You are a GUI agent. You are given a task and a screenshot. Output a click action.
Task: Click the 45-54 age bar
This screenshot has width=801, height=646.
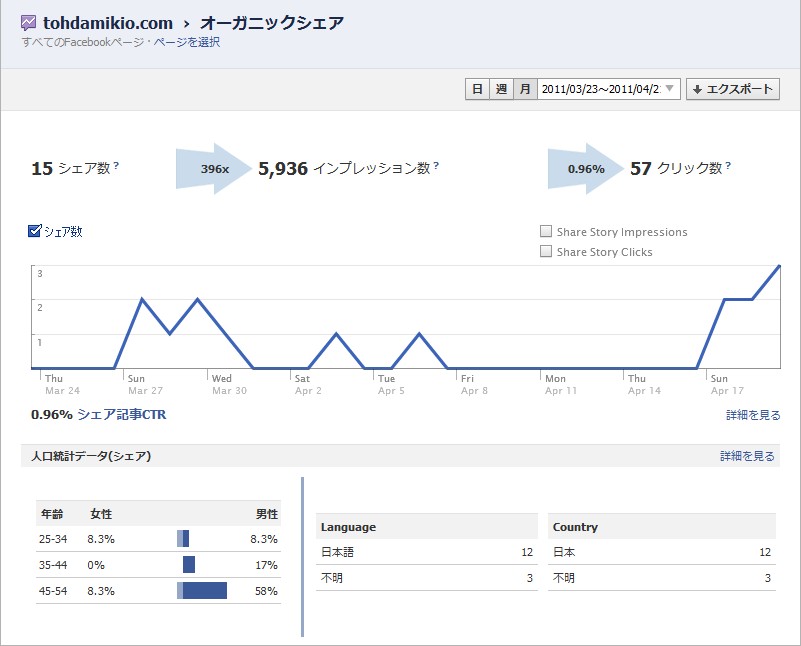point(202,590)
